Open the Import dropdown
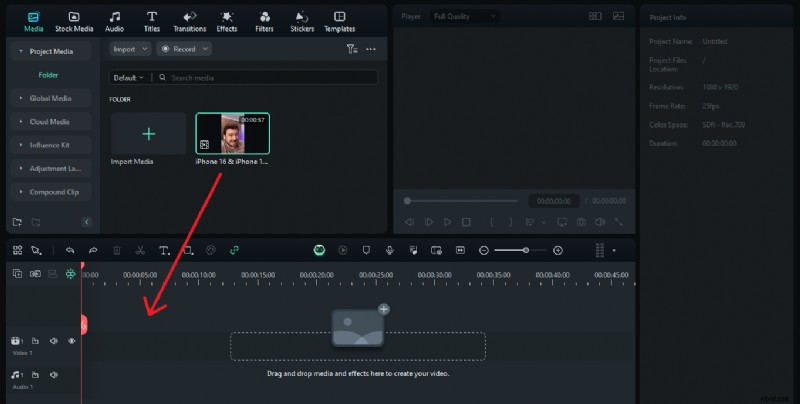The image size is (800, 404). click(129, 49)
